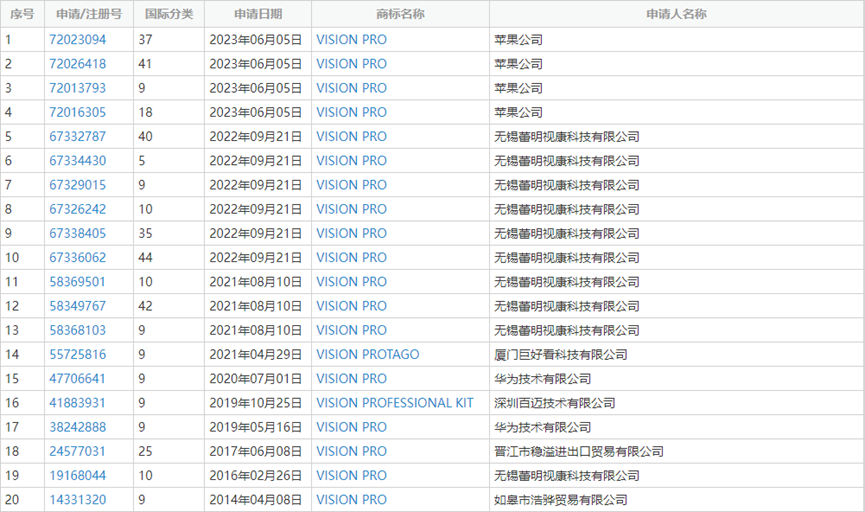Open registration number 38242888 link

(x=77, y=428)
